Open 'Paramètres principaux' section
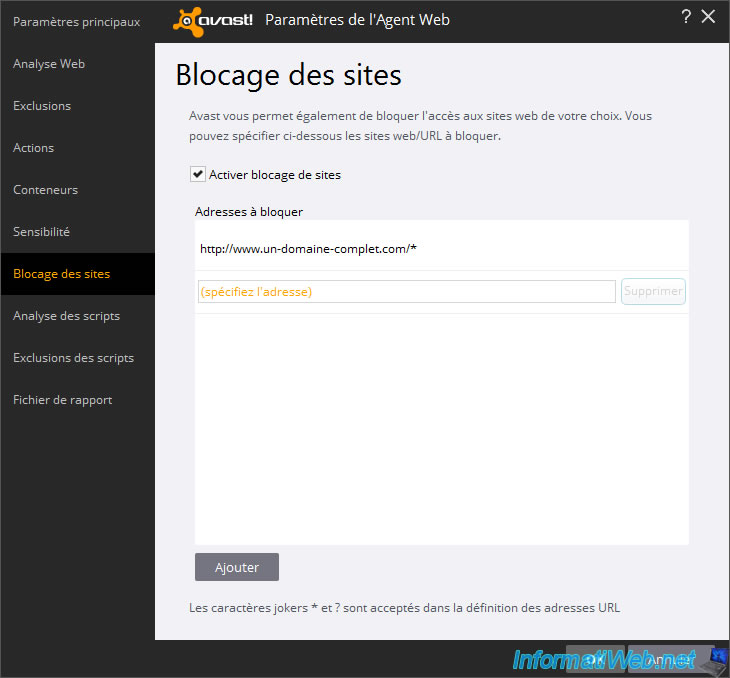This screenshot has width=730, height=678. (76, 22)
